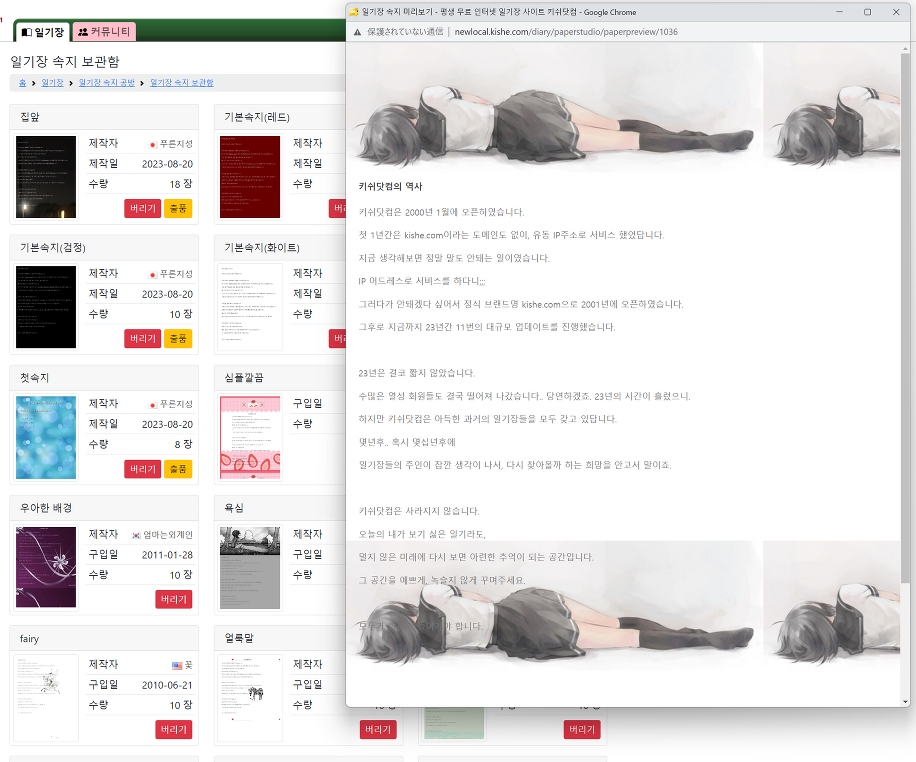Click the quantity 18 장 in 집앞 card

click(181, 184)
